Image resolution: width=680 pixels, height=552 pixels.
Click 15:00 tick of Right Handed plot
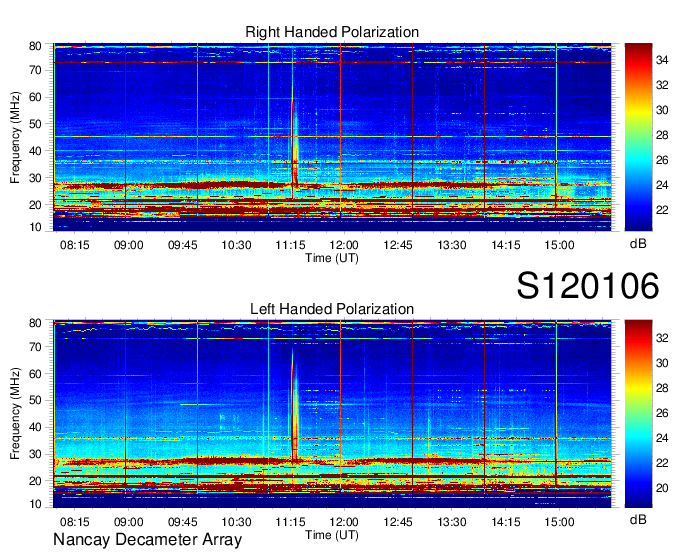click(x=559, y=245)
